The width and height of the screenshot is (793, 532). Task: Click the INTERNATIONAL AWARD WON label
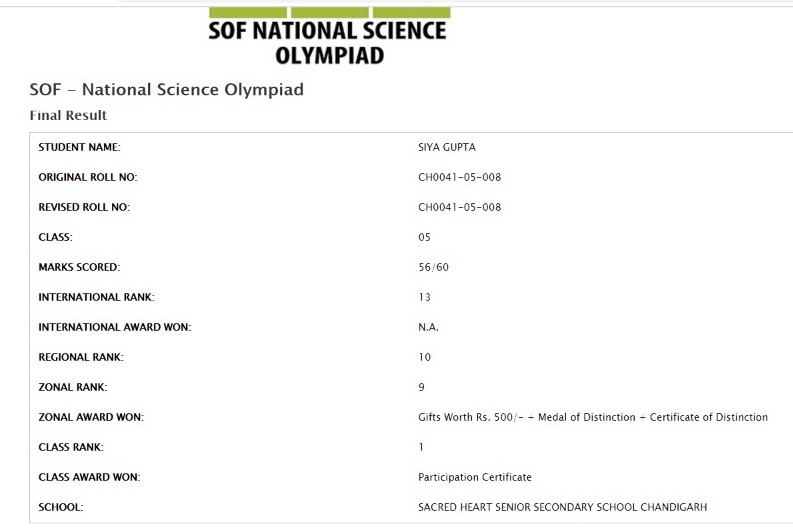[x=114, y=327]
